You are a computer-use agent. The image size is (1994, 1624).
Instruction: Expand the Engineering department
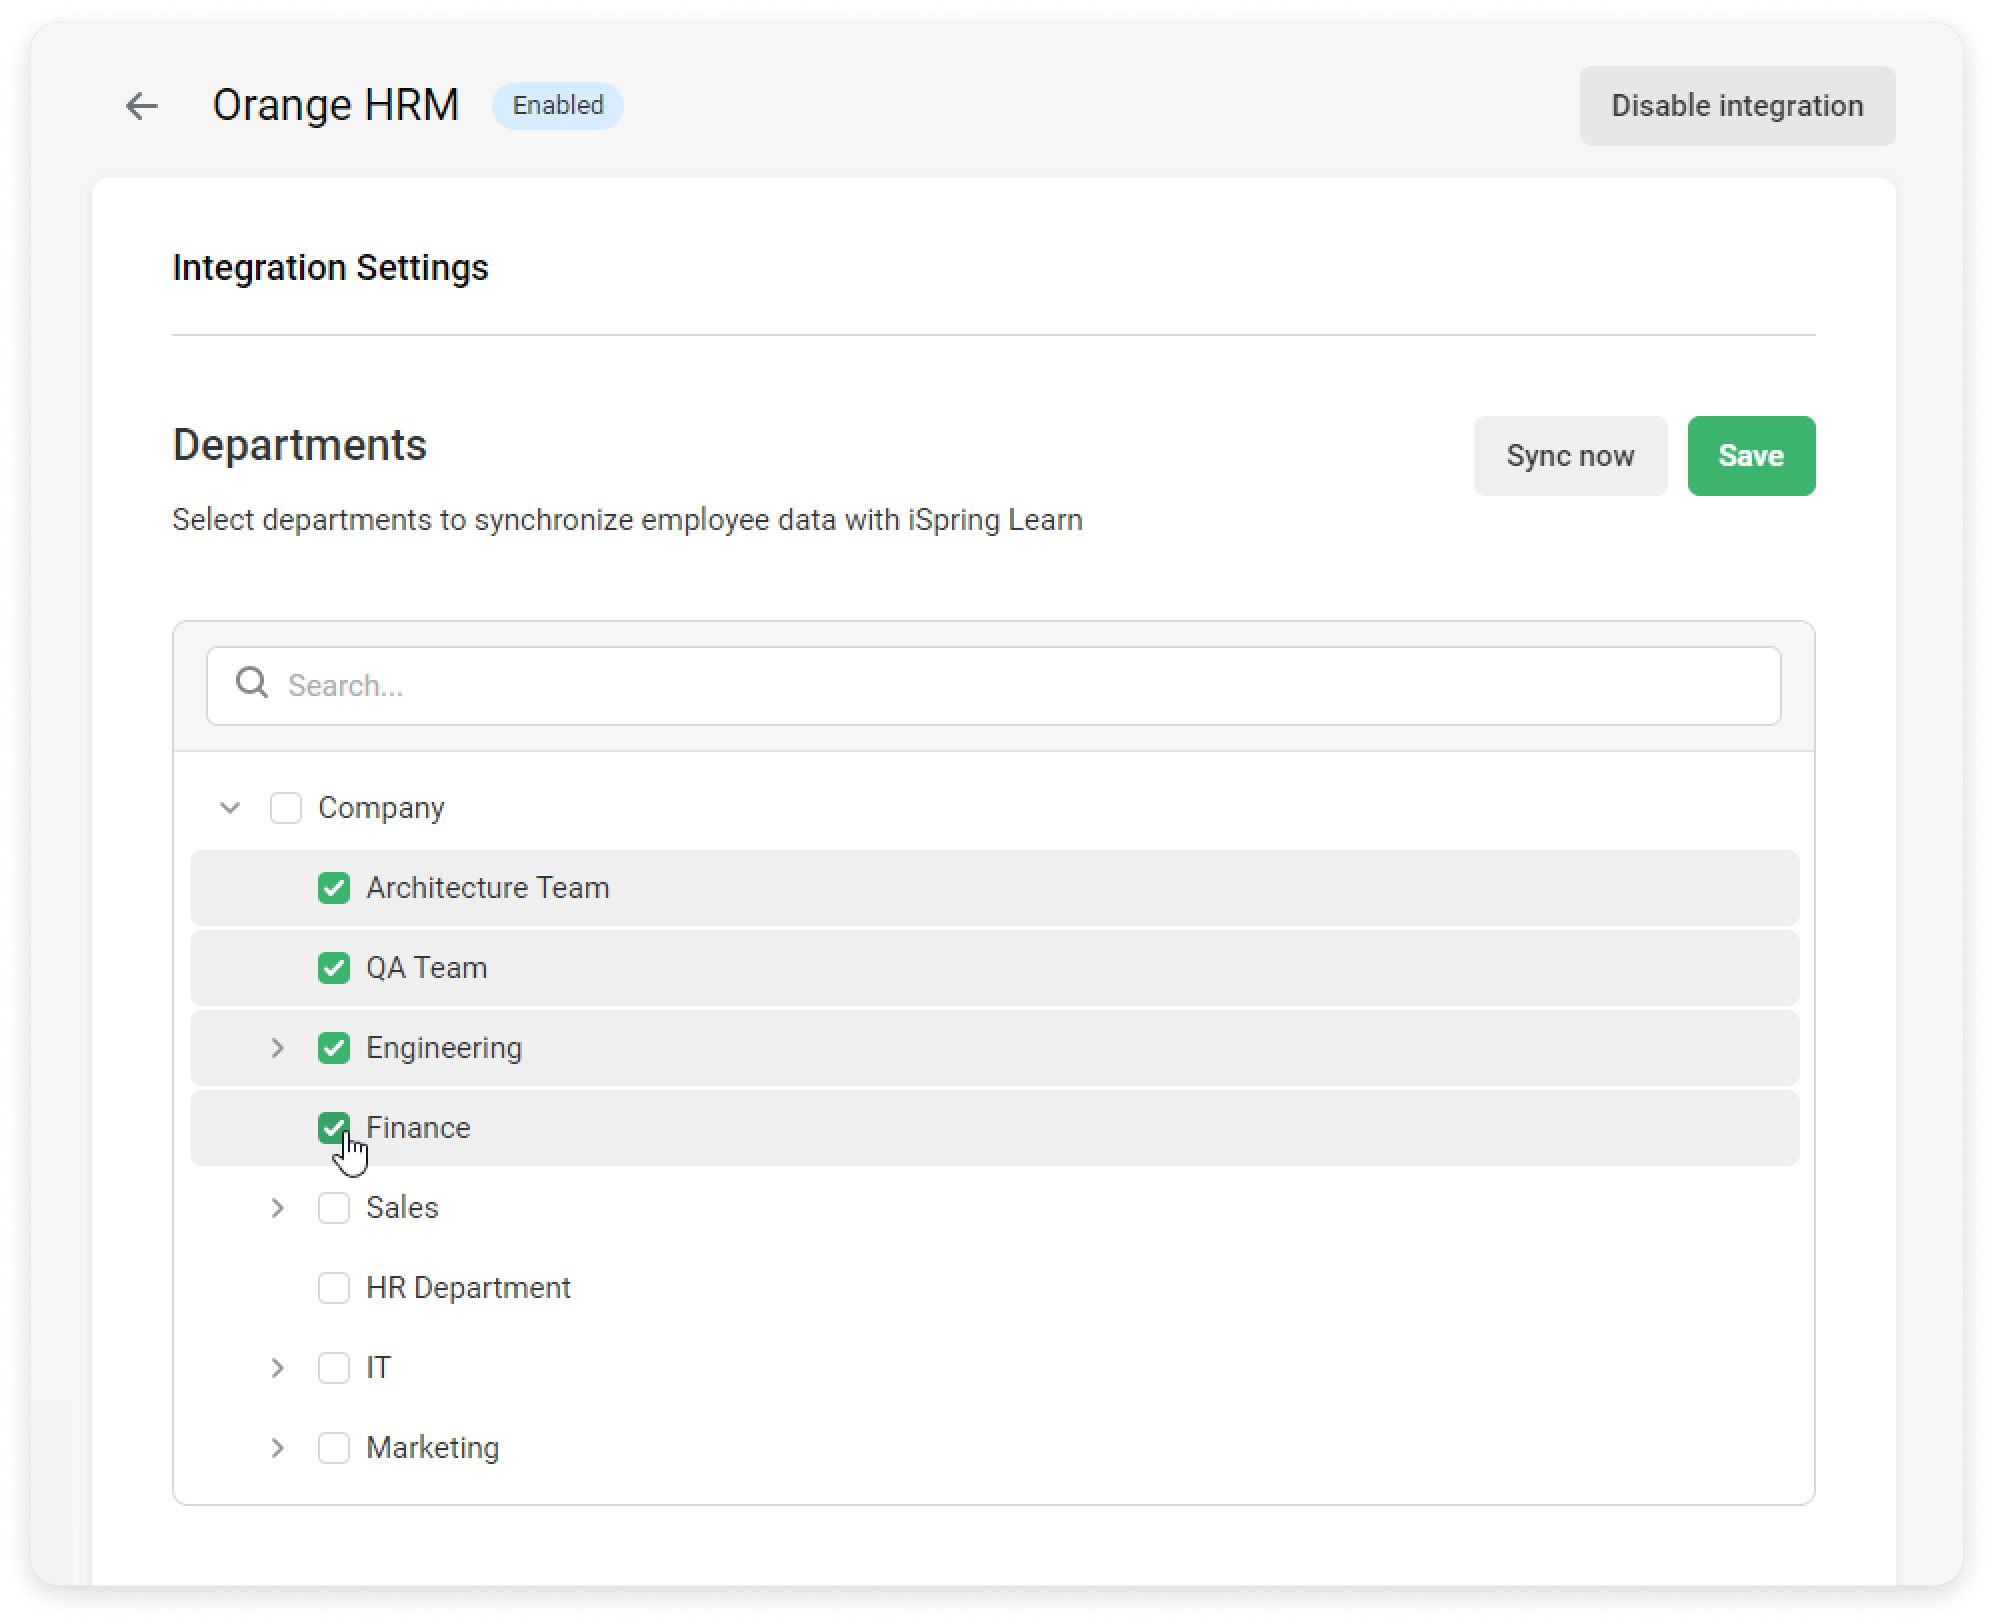click(x=277, y=1047)
